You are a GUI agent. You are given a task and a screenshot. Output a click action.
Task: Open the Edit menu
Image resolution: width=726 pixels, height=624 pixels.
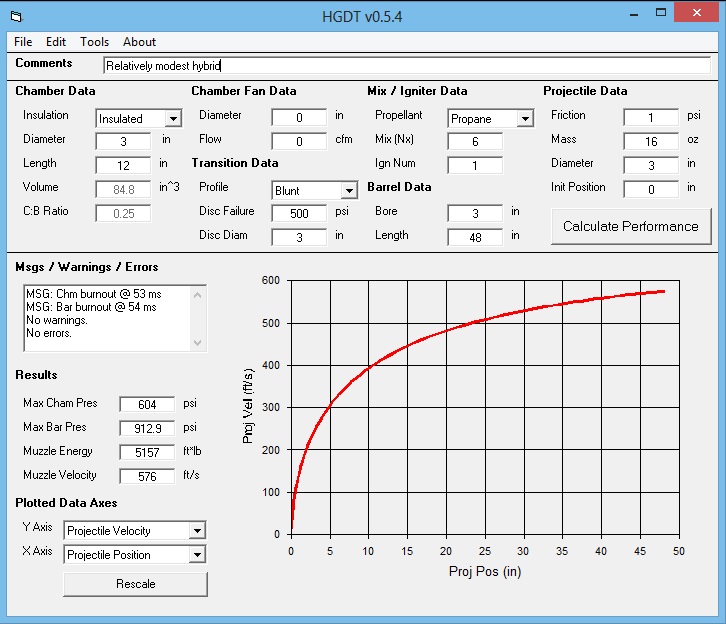click(x=56, y=42)
